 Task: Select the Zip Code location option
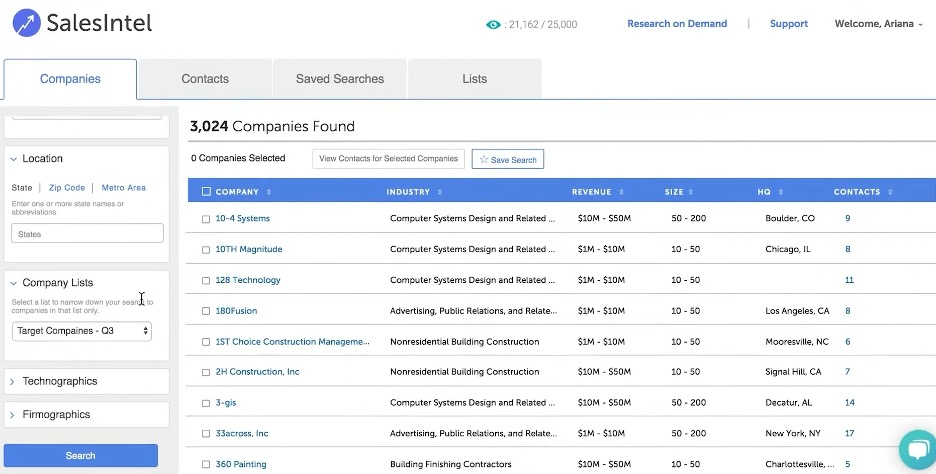point(67,187)
